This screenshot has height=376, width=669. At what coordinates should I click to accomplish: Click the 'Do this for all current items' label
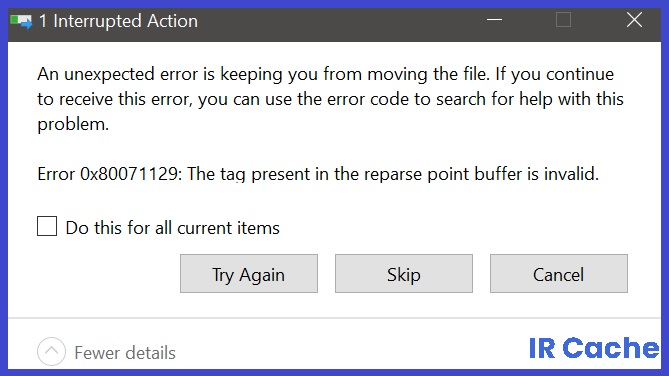pyautogui.click(x=172, y=228)
